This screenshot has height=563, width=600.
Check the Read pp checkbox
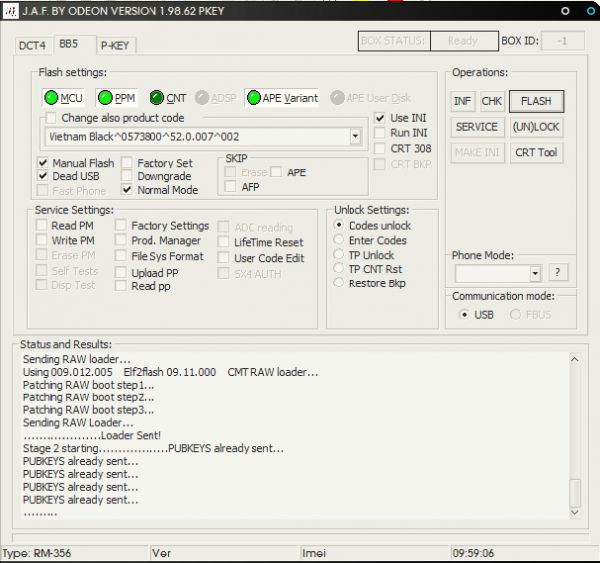point(121,286)
